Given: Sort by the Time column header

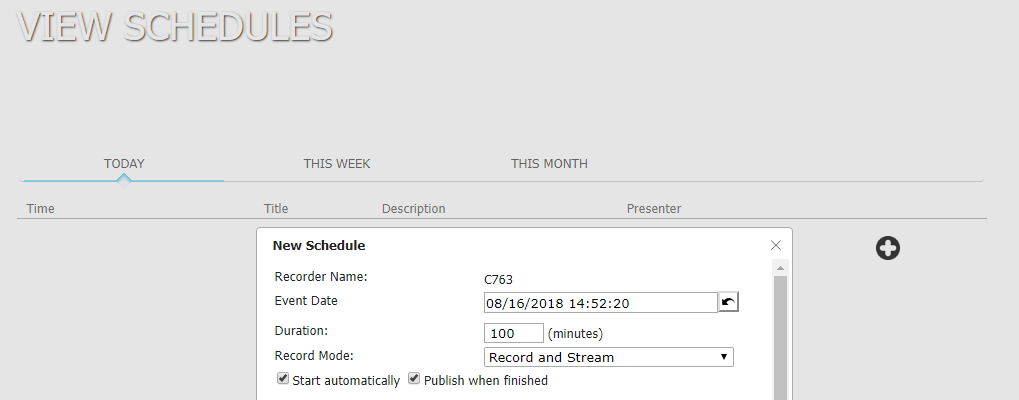Looking at the screenshot, I should [40, 208].
